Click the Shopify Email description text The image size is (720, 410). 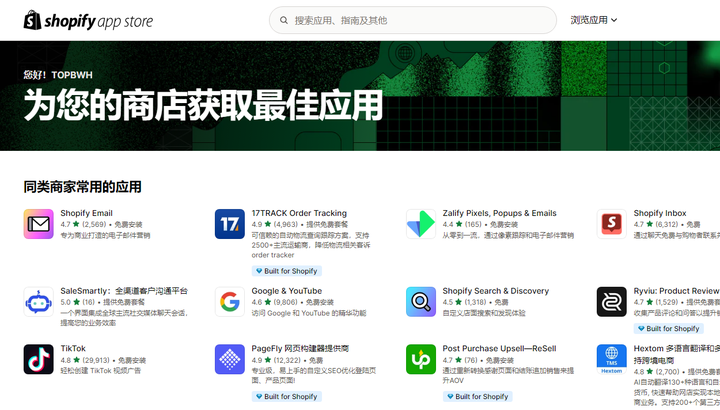pyautogui.click(x=105, y=236)
